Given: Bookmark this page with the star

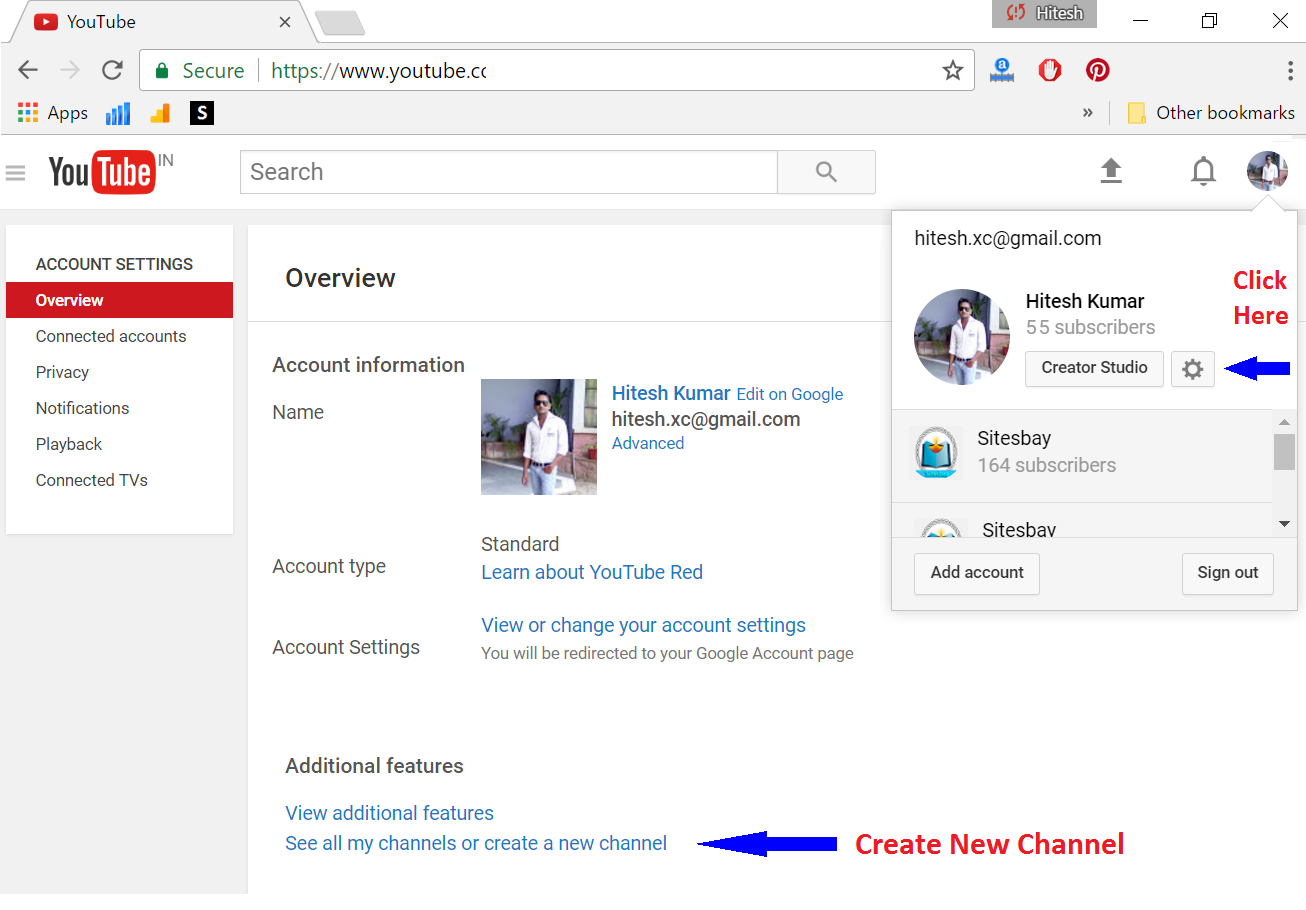Looking at the screenshot, I should [953, 70].
